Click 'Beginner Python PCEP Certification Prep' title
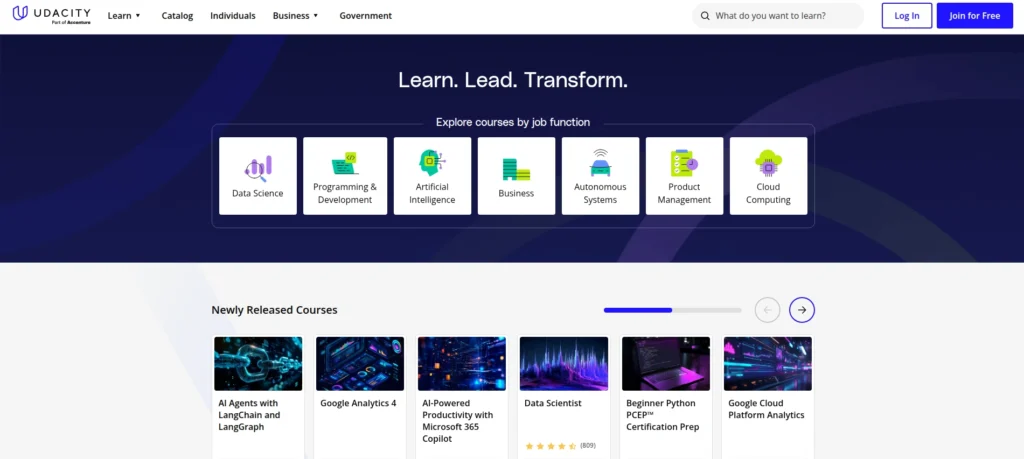The width and height of the screenshot is (1024, 459). click(662, 415)
